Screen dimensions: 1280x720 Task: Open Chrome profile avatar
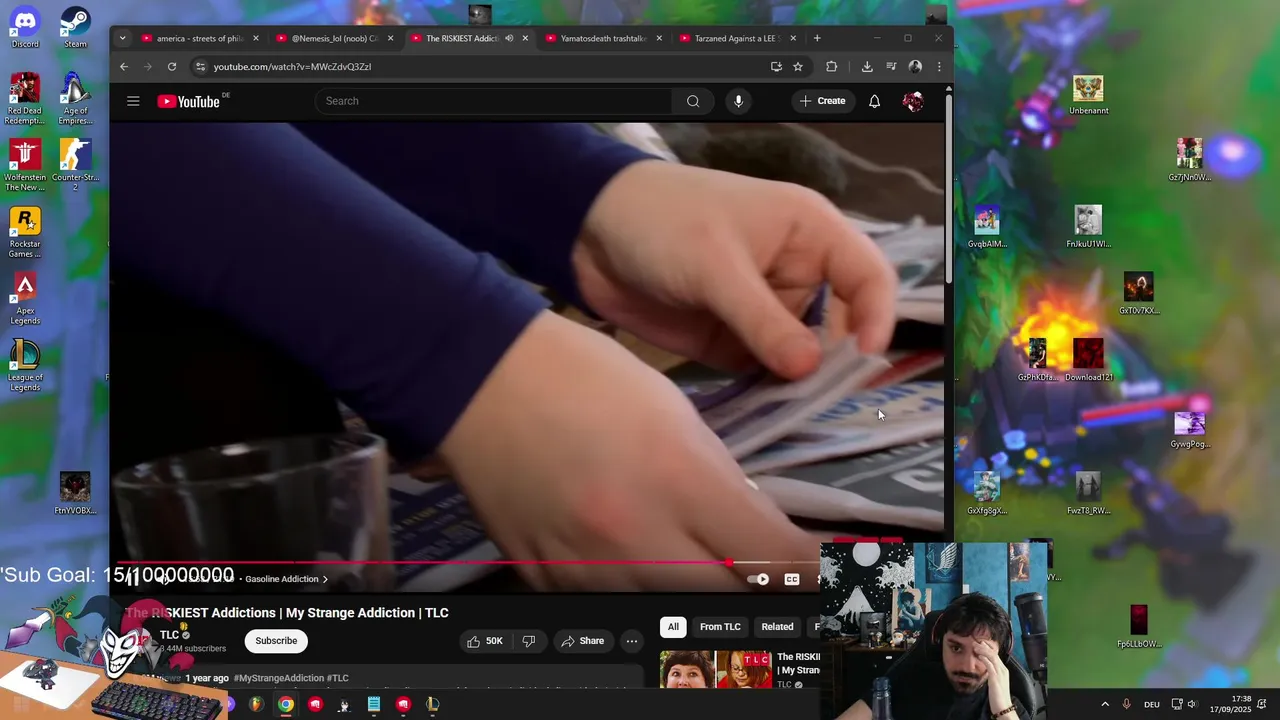915,67
